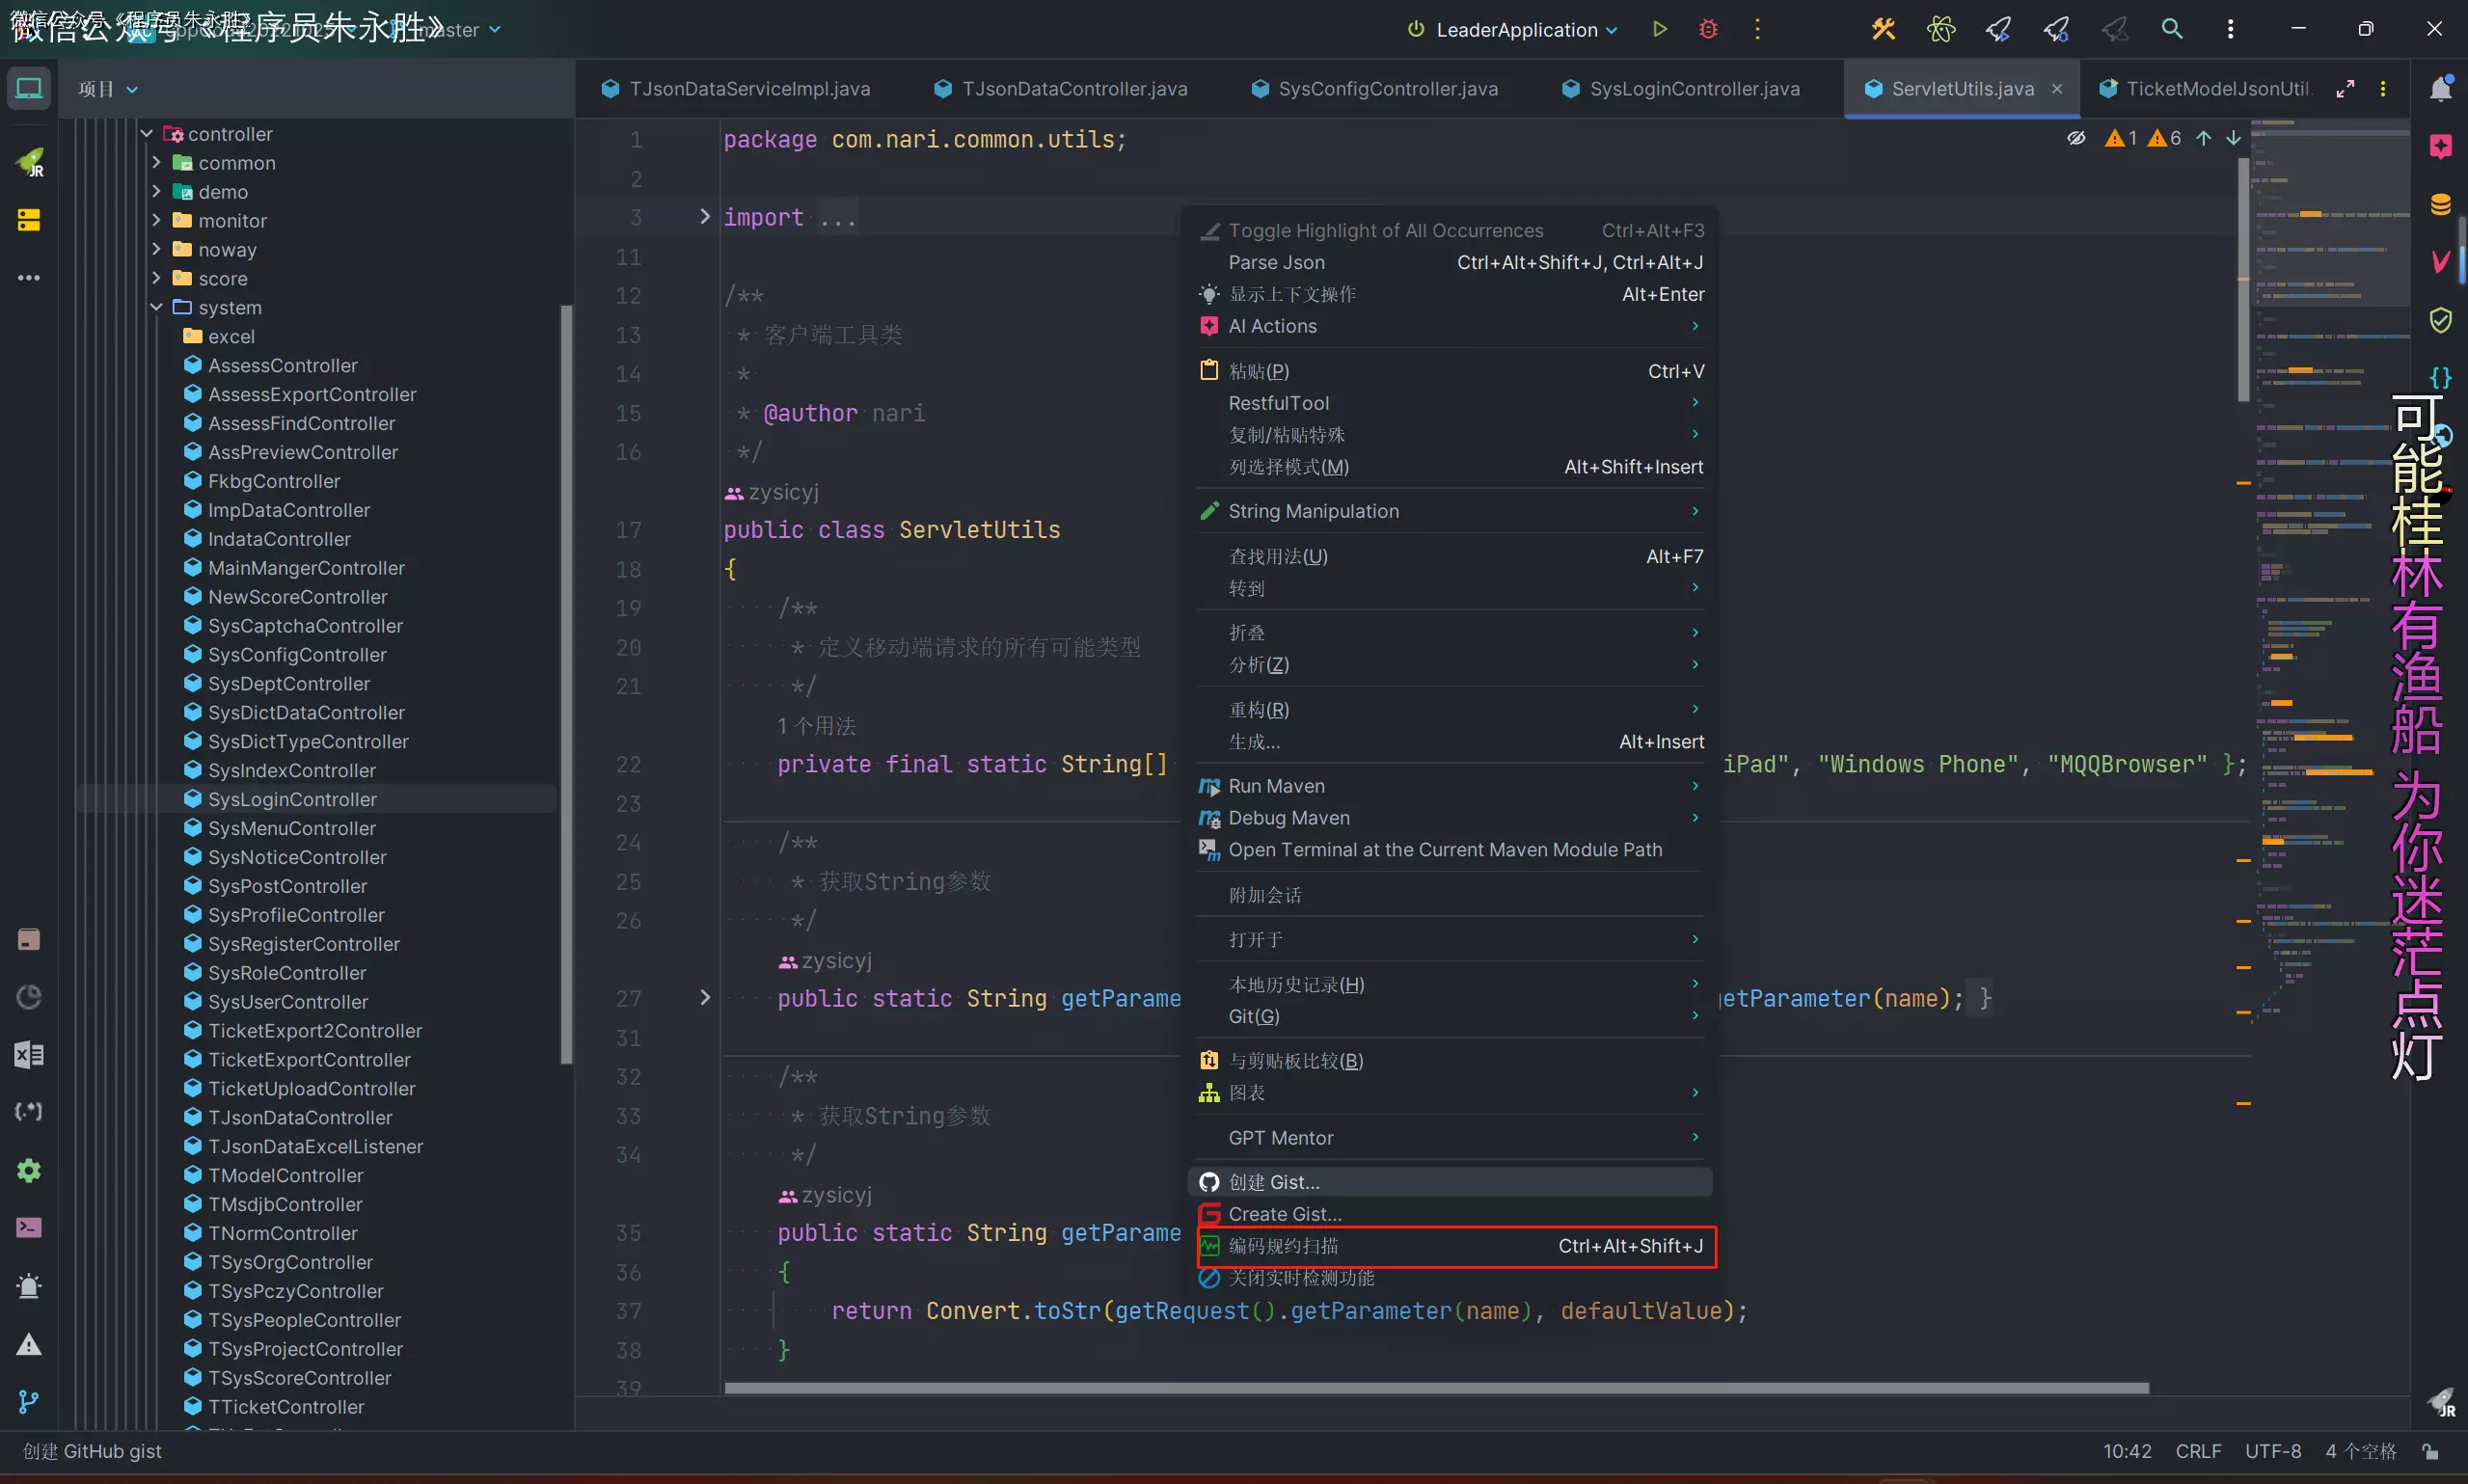This screenshot has width=2468, height=1484.
Task: Disable real-time detection via 关闭实时检测功能
Action: click(x=1301, y=1278)
